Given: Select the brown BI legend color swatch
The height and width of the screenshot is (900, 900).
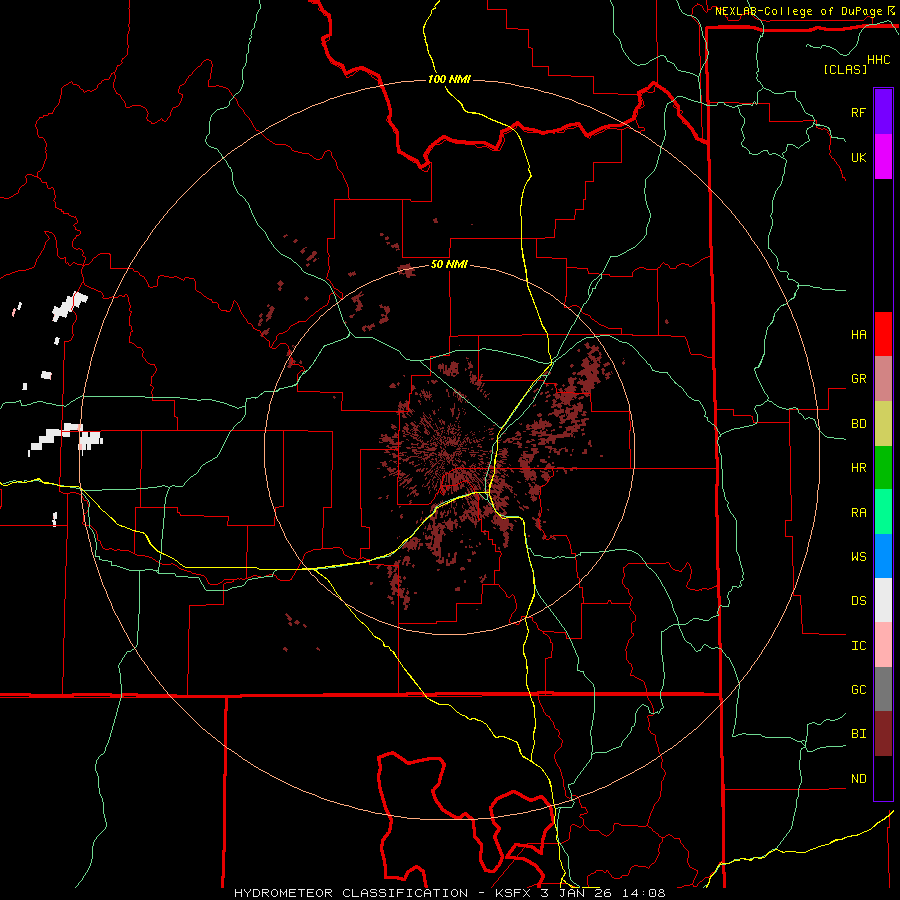Looking at the screenshot, I should coord(883,734).
